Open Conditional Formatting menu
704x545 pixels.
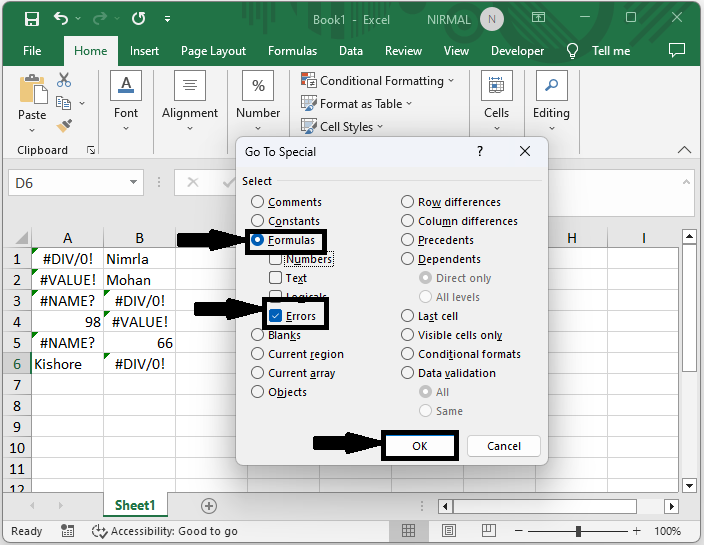click(377, 81)
